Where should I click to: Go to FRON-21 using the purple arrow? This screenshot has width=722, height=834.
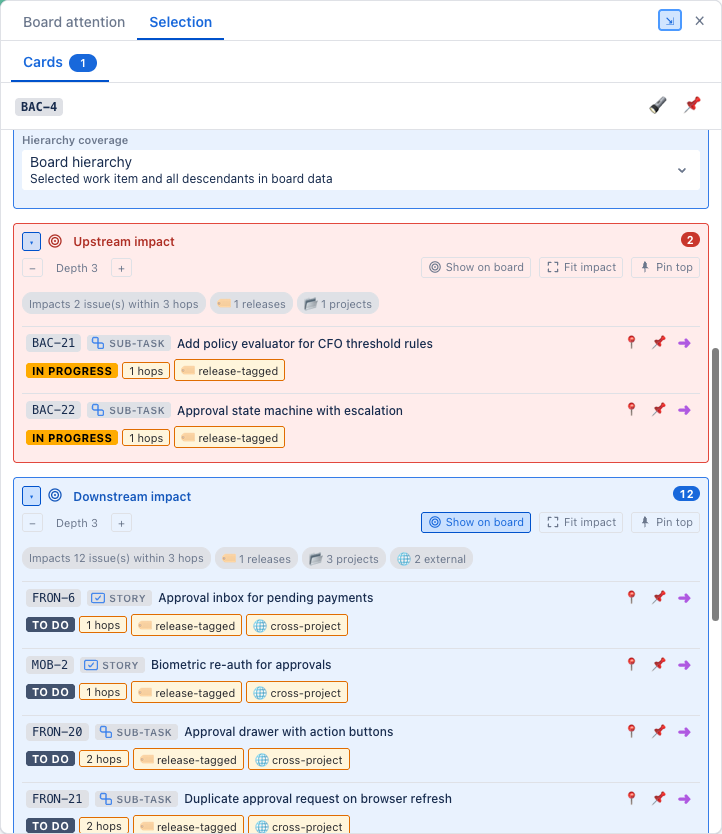tap(684, 799)
